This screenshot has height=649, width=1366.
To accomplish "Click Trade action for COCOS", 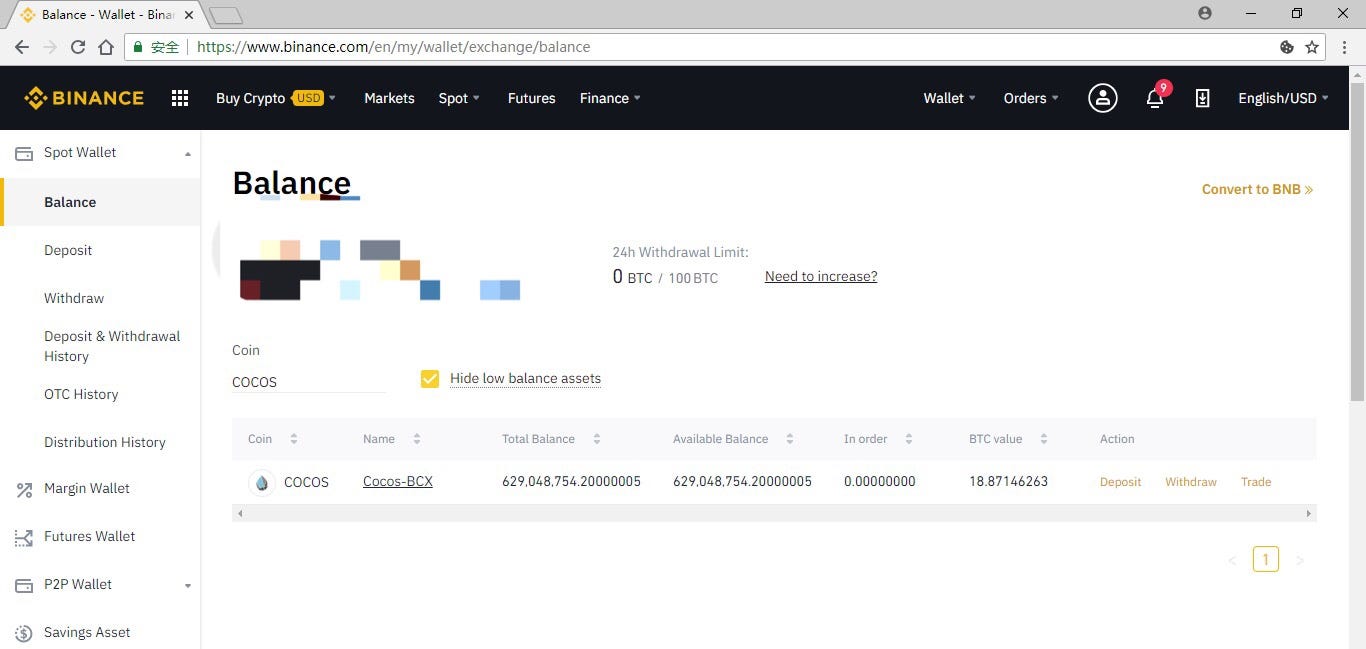I will (1256, 482).
